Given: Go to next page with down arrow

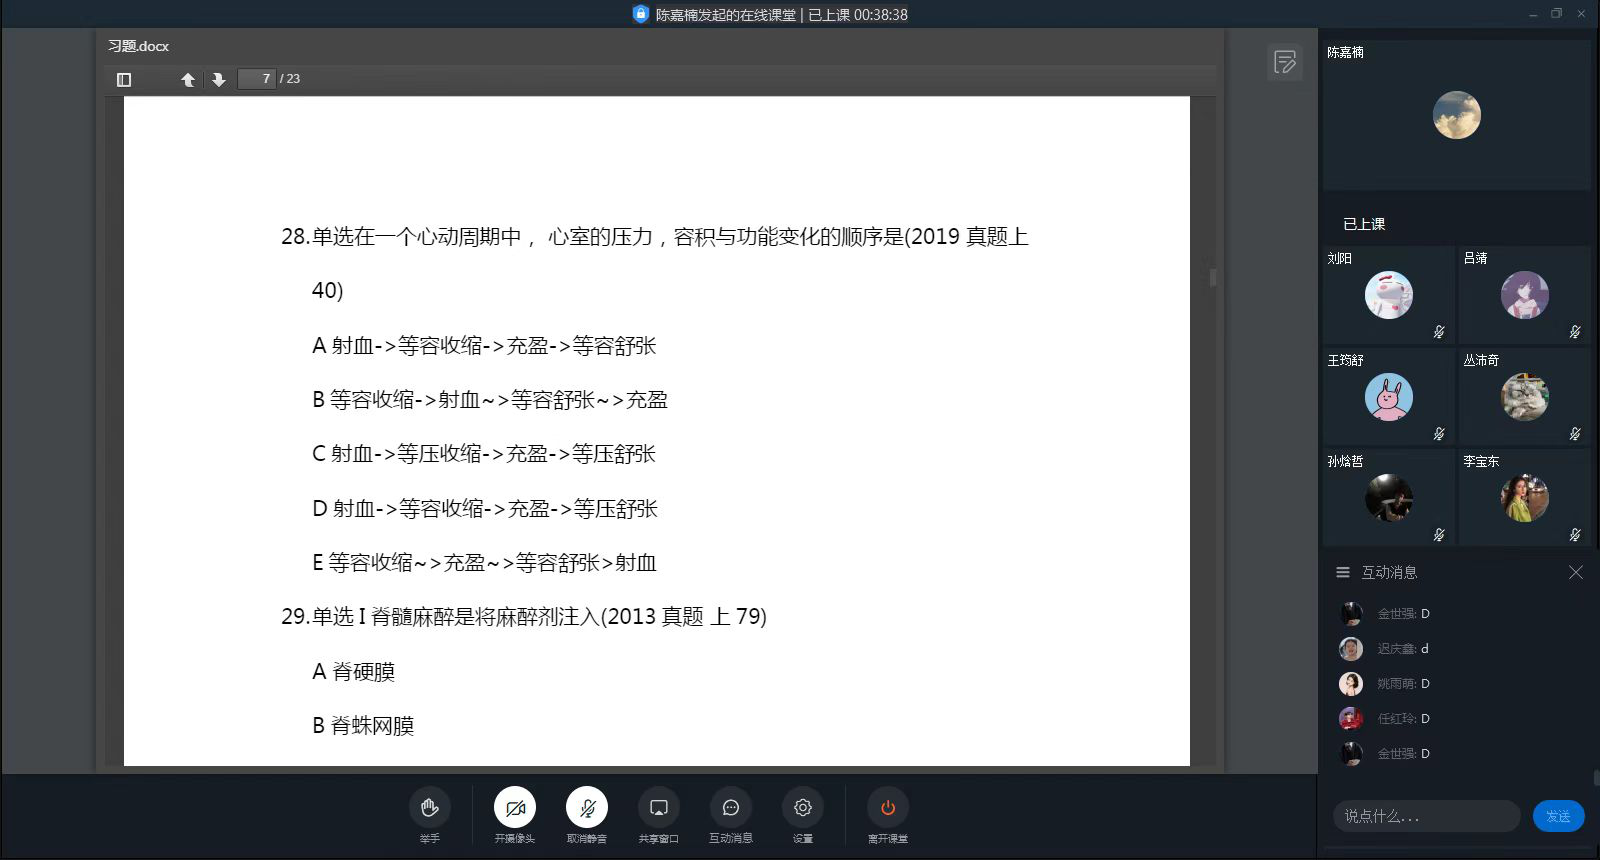Looking at the screenshot, I should click(218, 79).
